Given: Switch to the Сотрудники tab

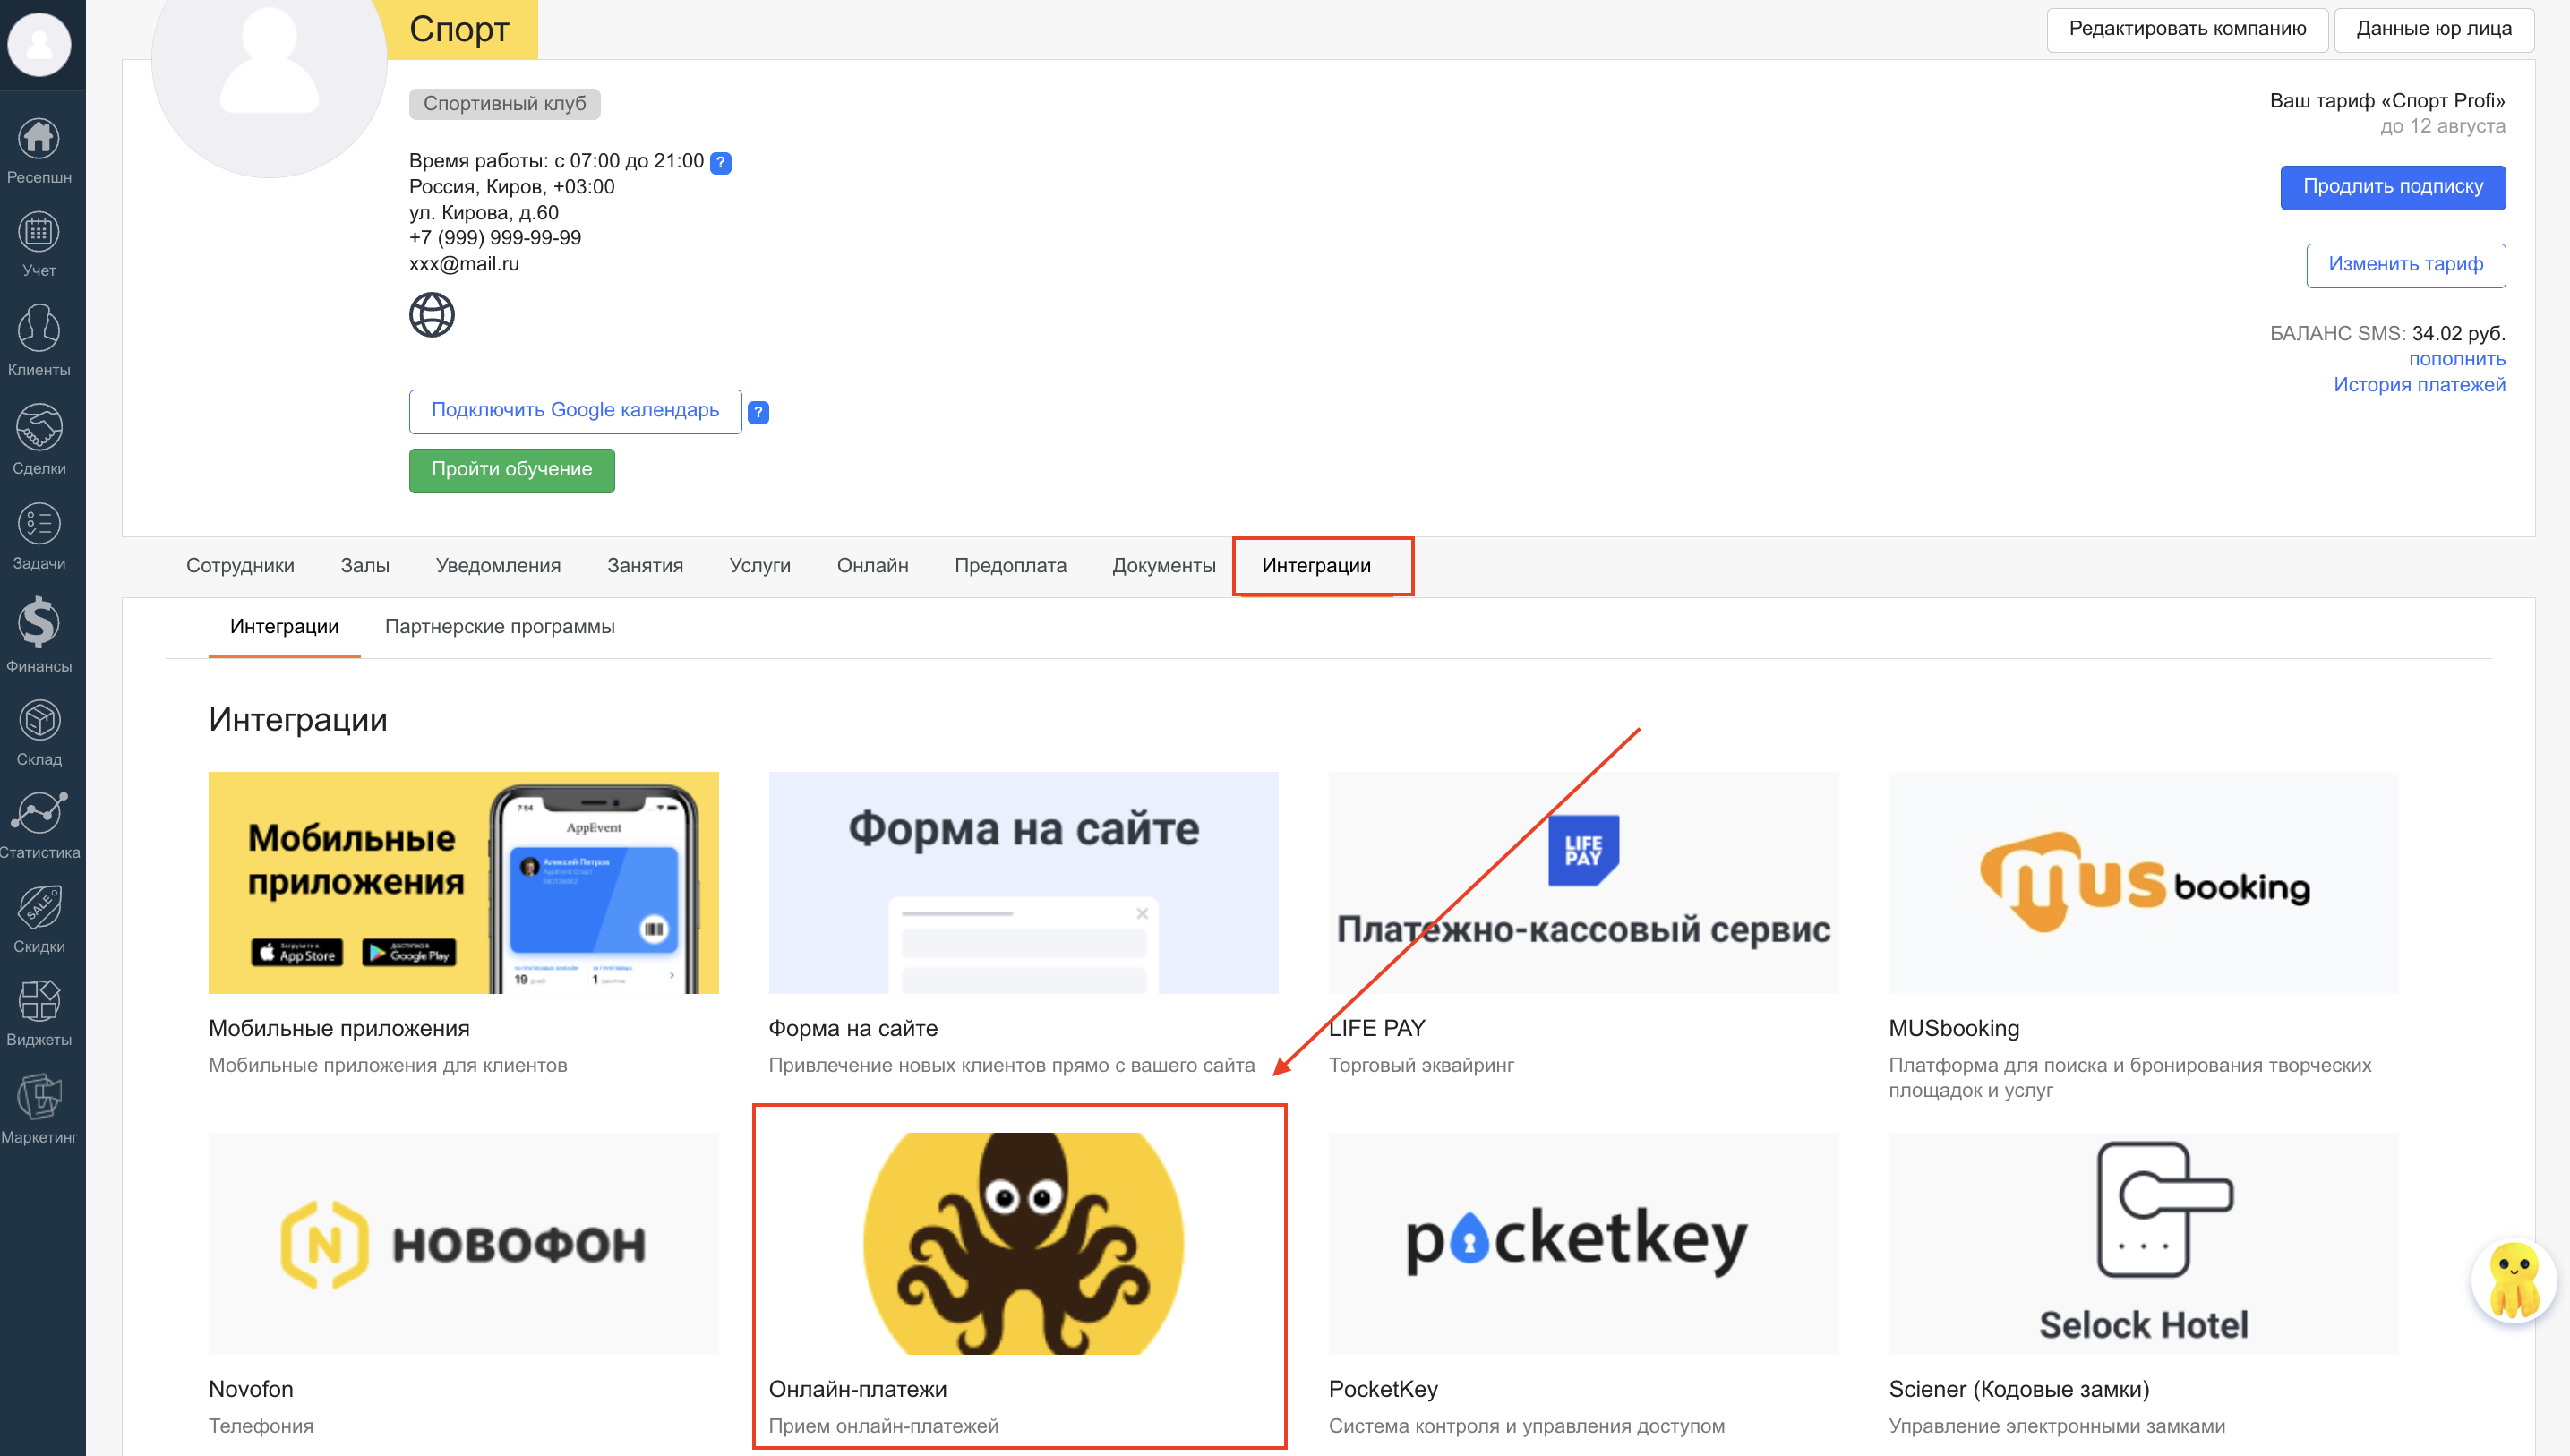Looking at the screenshot, I should 240,566.
